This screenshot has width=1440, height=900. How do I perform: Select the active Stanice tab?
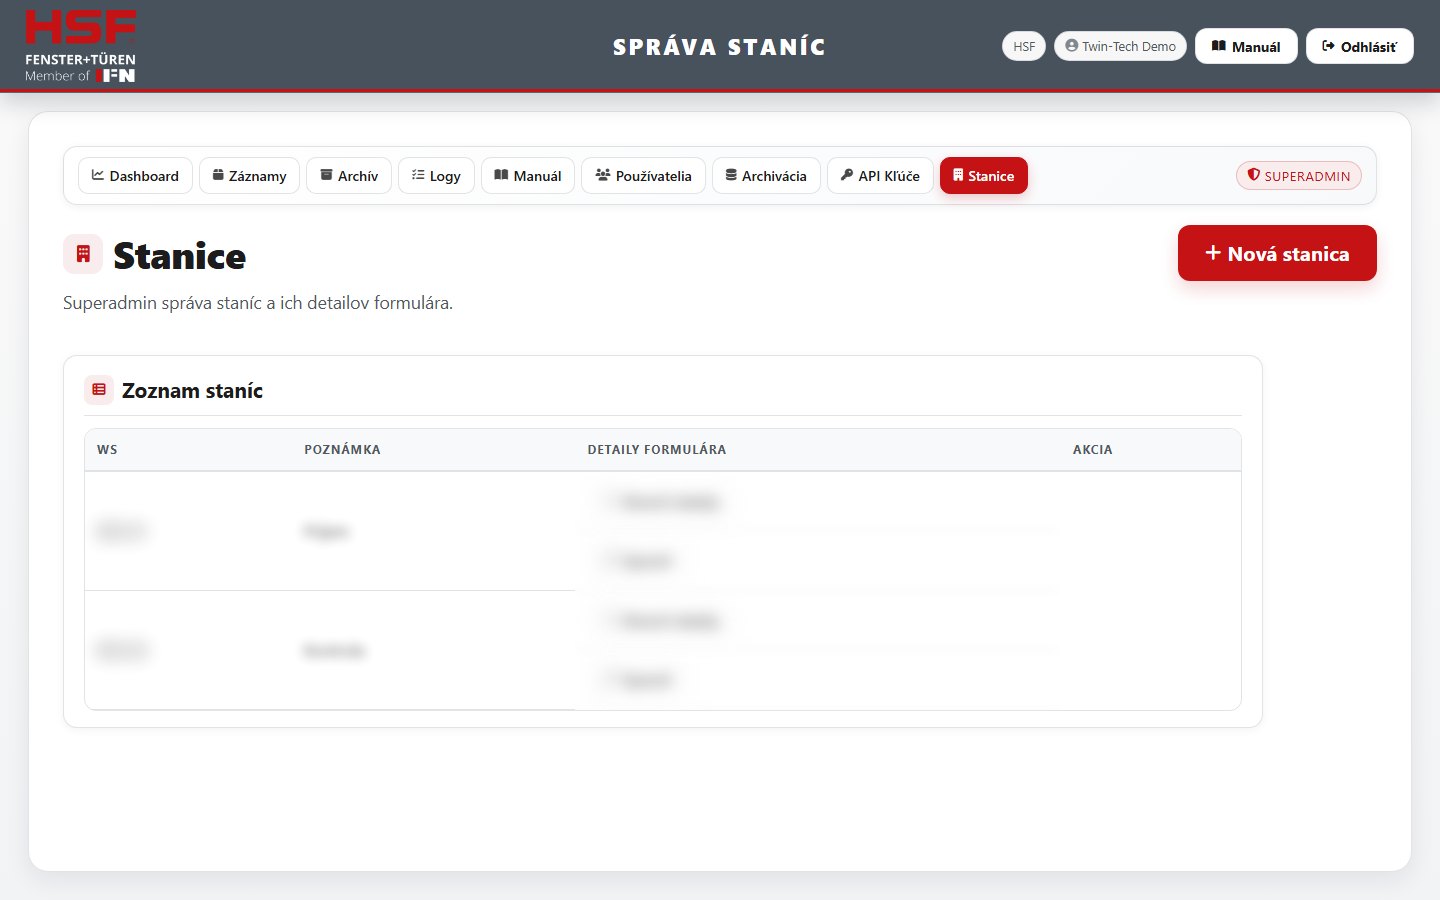(984, 176)
